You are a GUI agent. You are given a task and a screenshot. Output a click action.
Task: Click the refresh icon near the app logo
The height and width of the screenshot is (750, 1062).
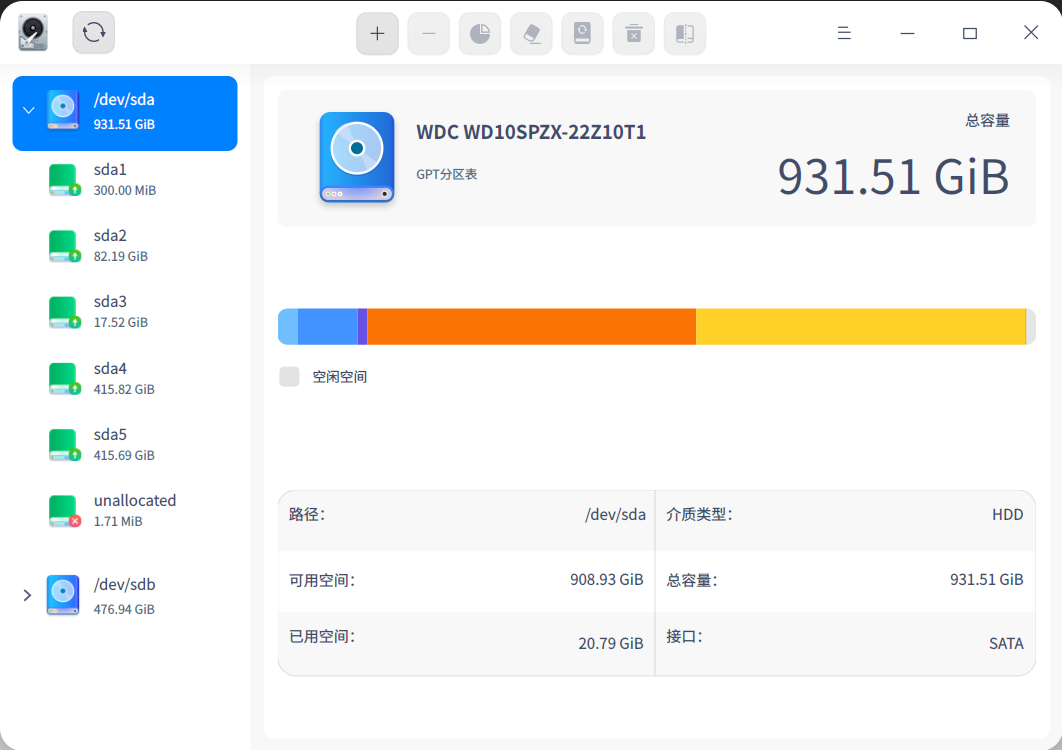click(93, 31)
